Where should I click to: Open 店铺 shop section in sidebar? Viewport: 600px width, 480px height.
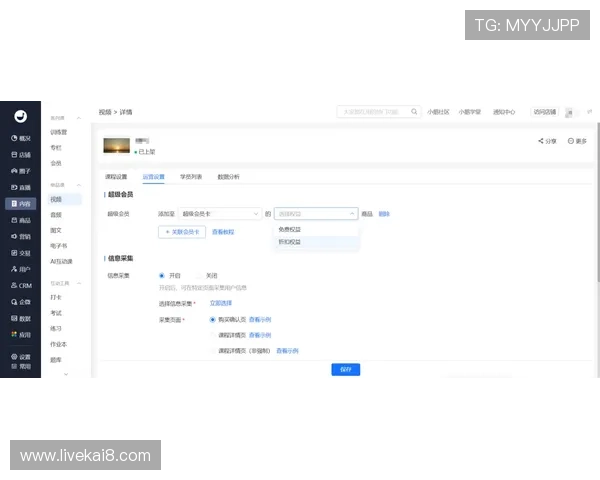coord(20,155)
